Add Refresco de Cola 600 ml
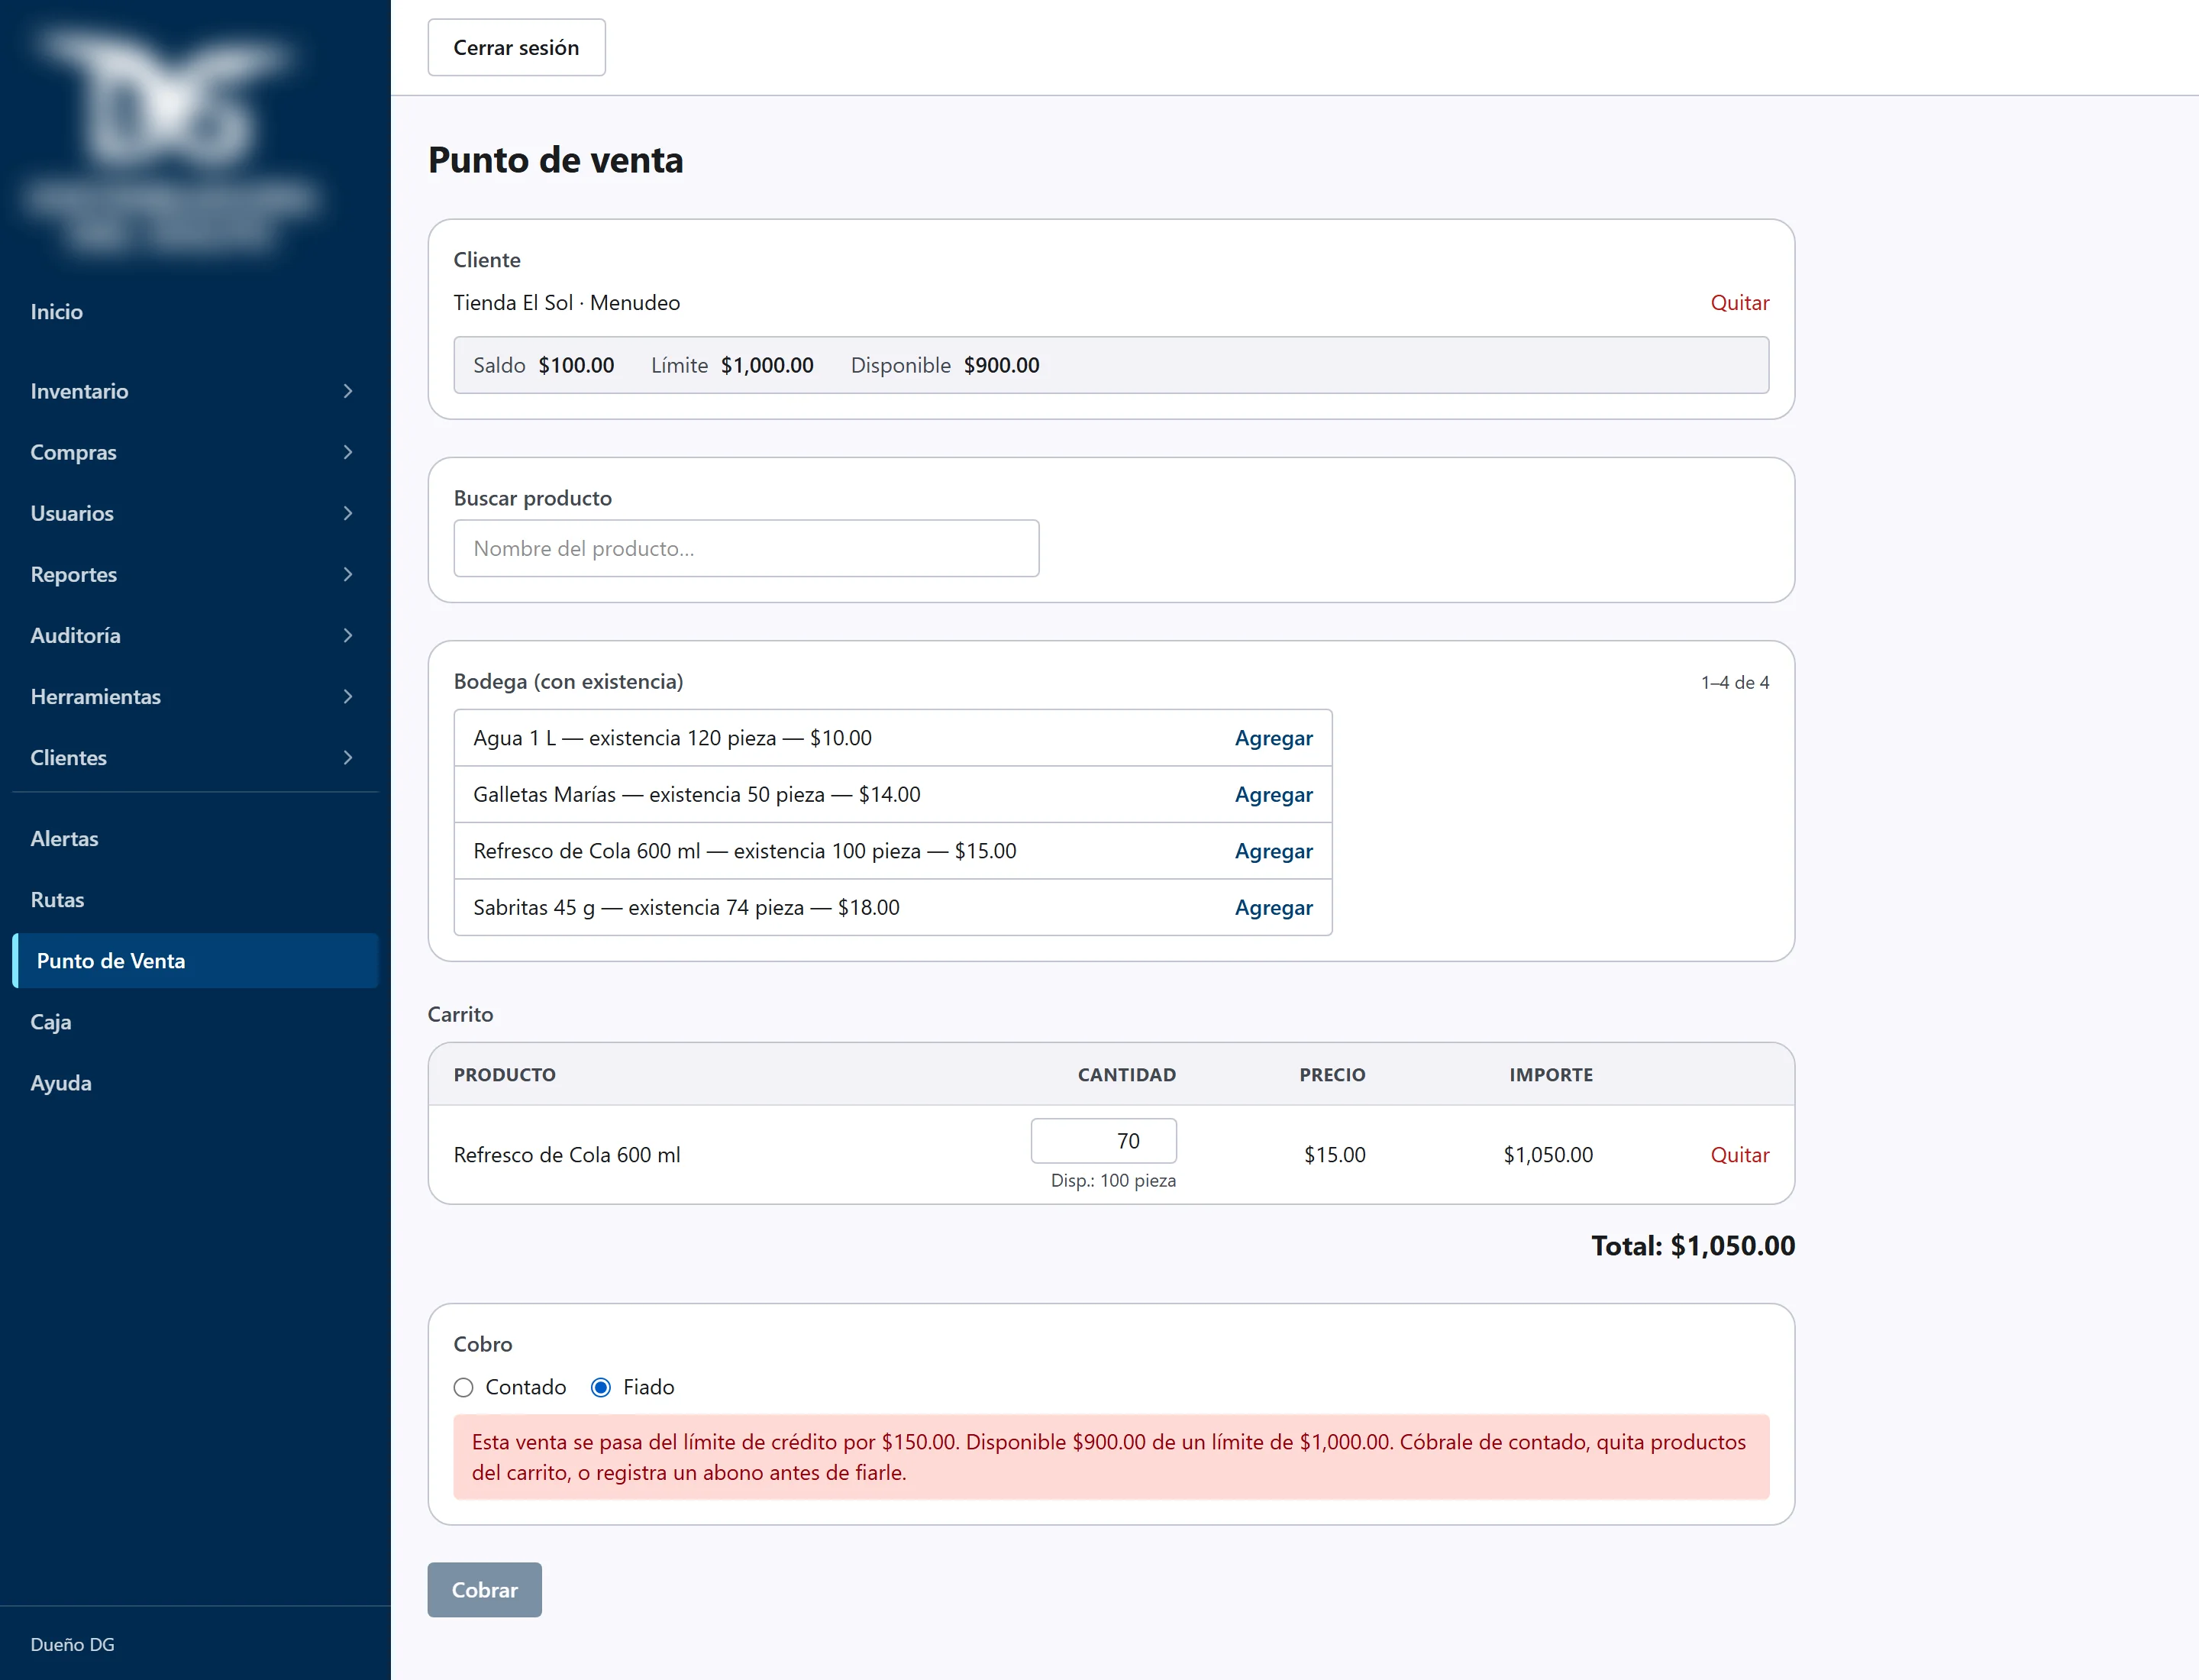 click(1273, 851)
